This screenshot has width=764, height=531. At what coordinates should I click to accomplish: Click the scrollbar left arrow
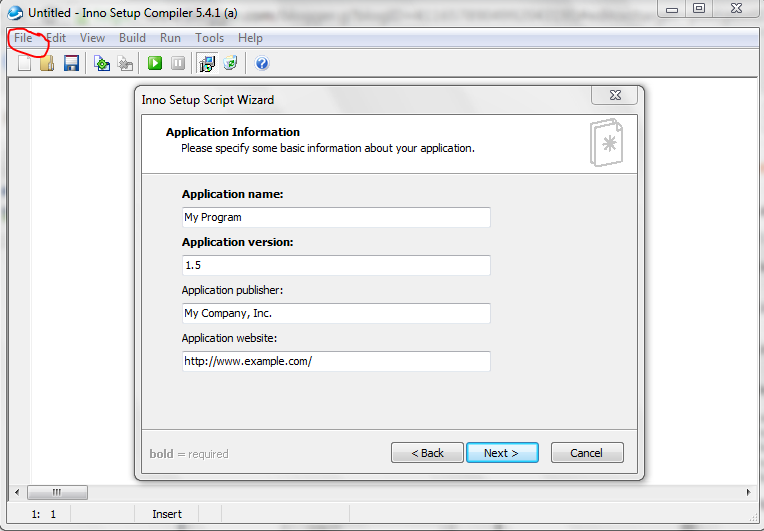pos(17,493)
